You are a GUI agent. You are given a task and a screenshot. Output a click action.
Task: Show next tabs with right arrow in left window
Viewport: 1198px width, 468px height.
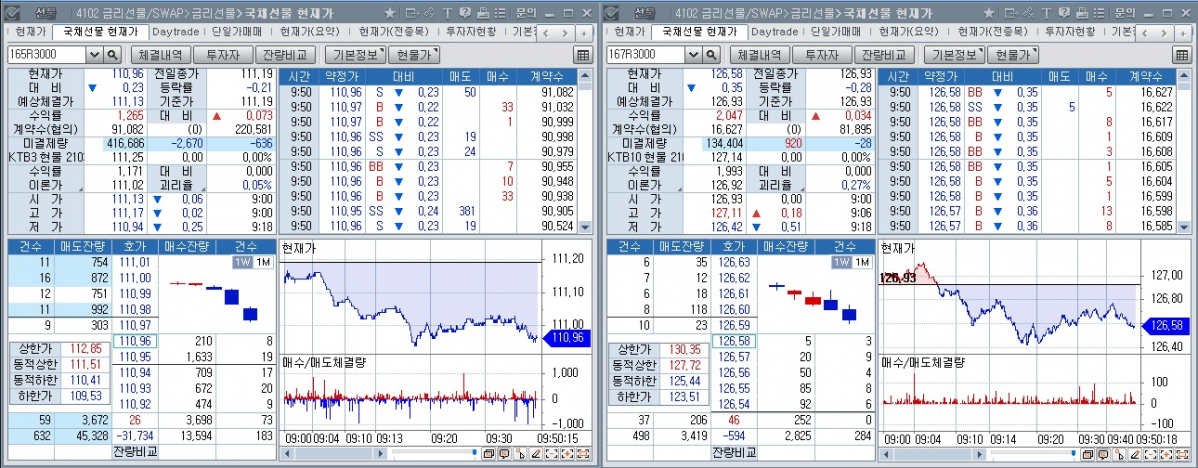tap(565, 33)
